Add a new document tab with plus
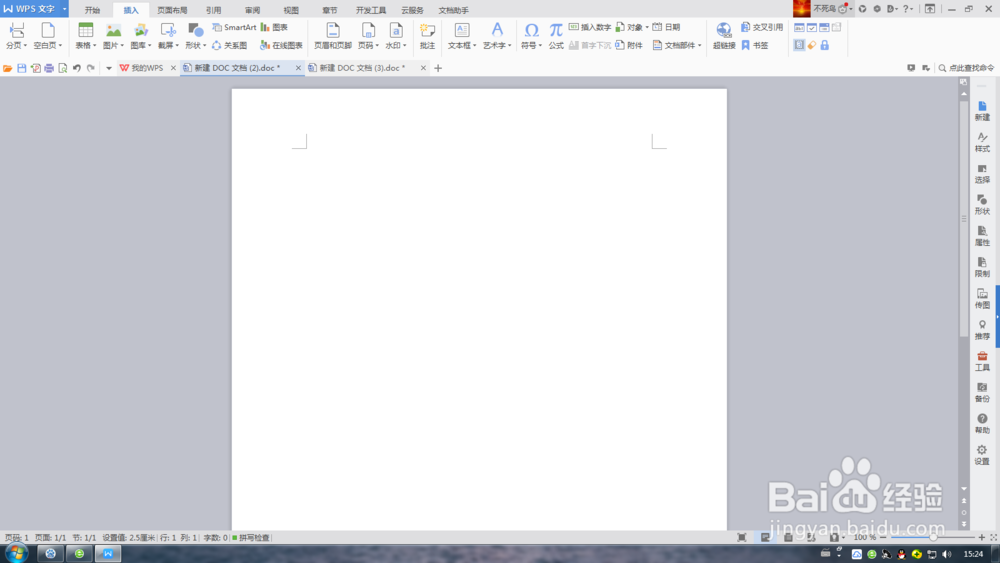This screenshot has height=563, width=1000. tap(438, 68)
